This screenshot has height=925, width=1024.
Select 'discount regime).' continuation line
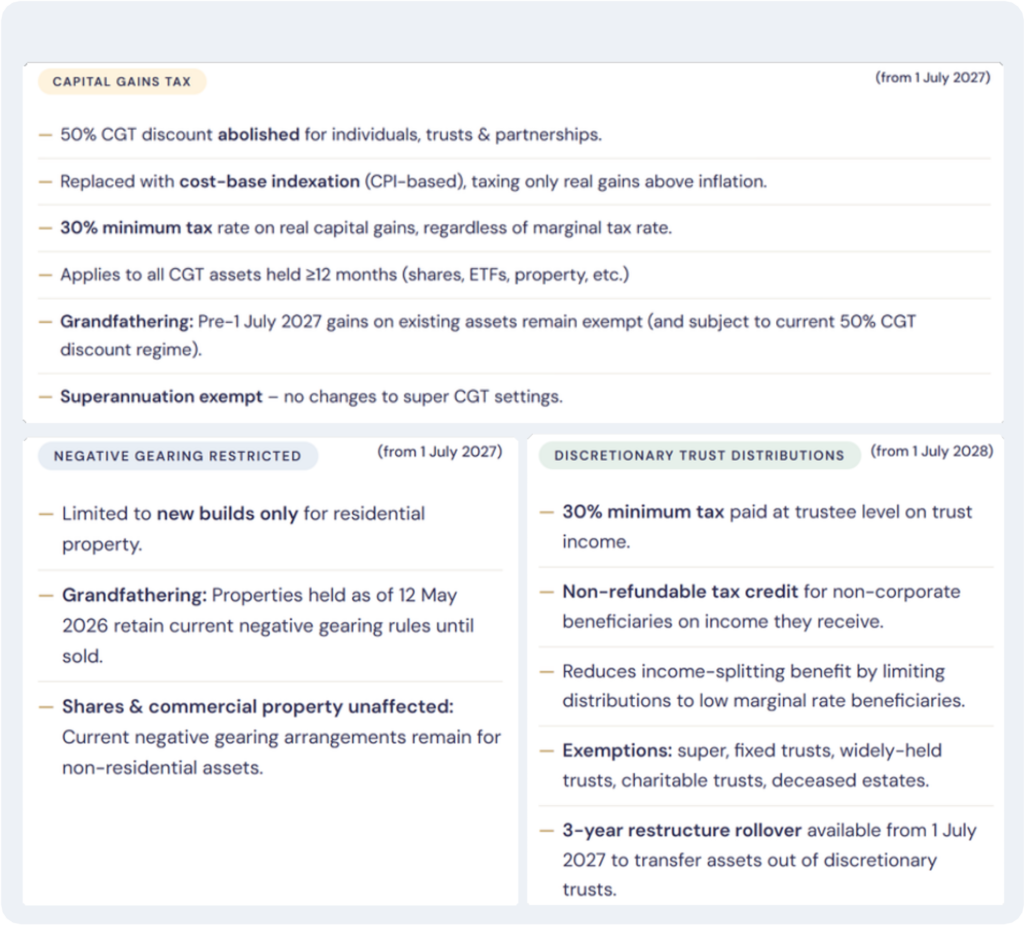click(131, 349)
